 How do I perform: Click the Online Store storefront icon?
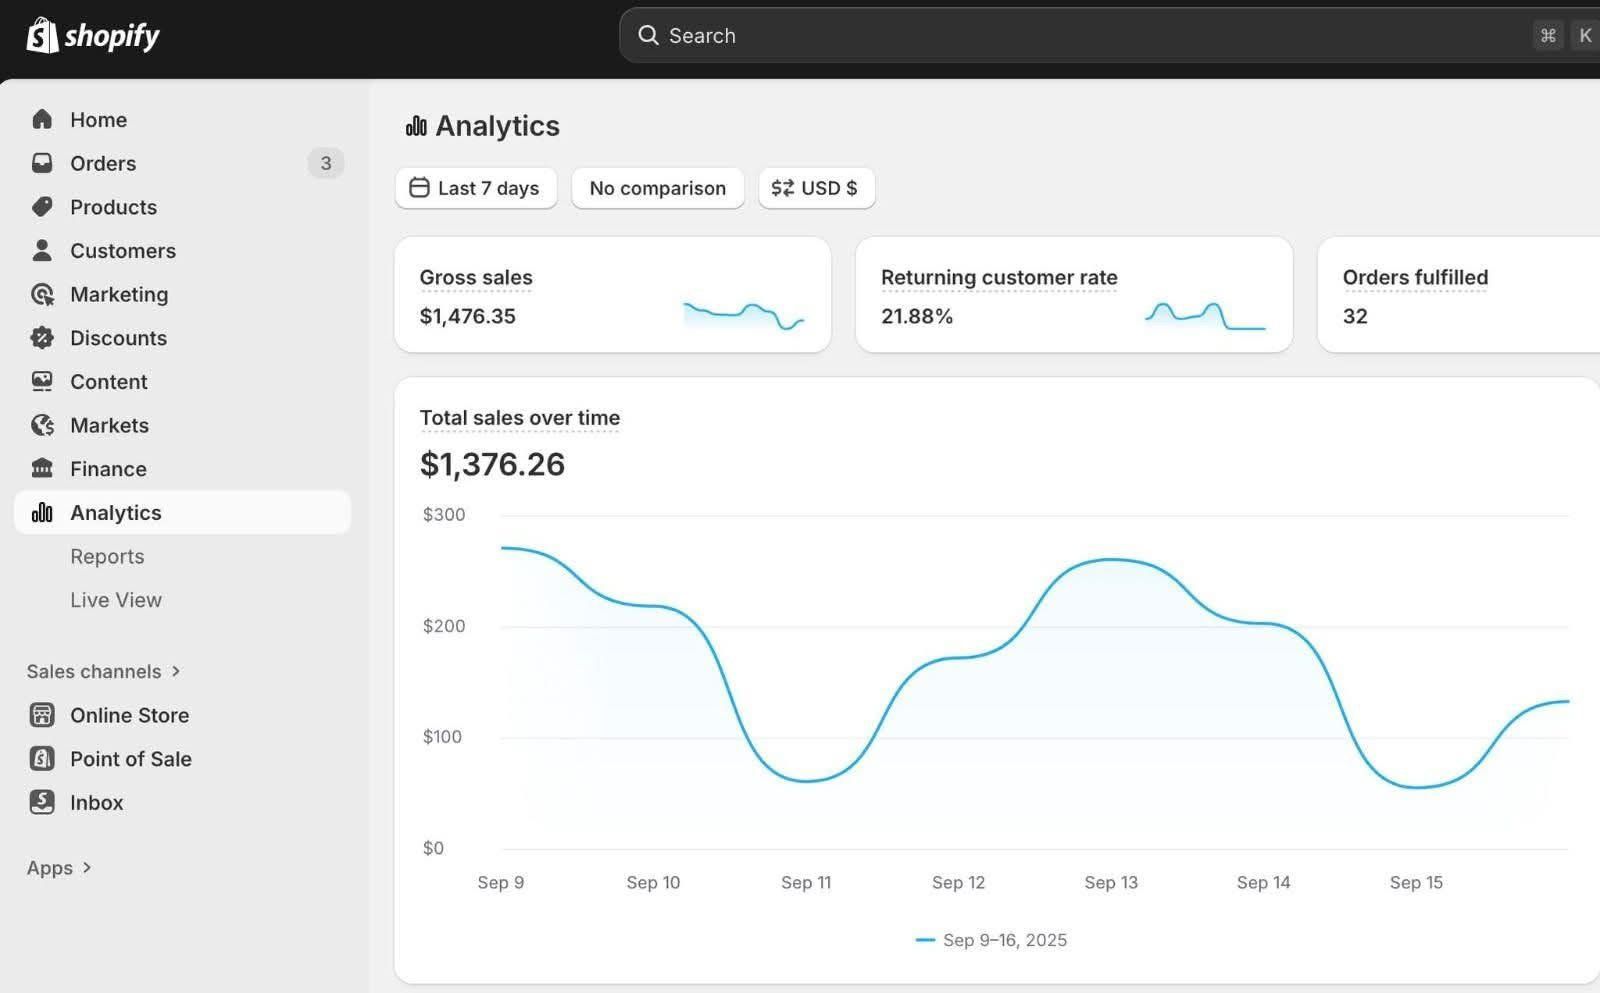(x=42, y=715)
